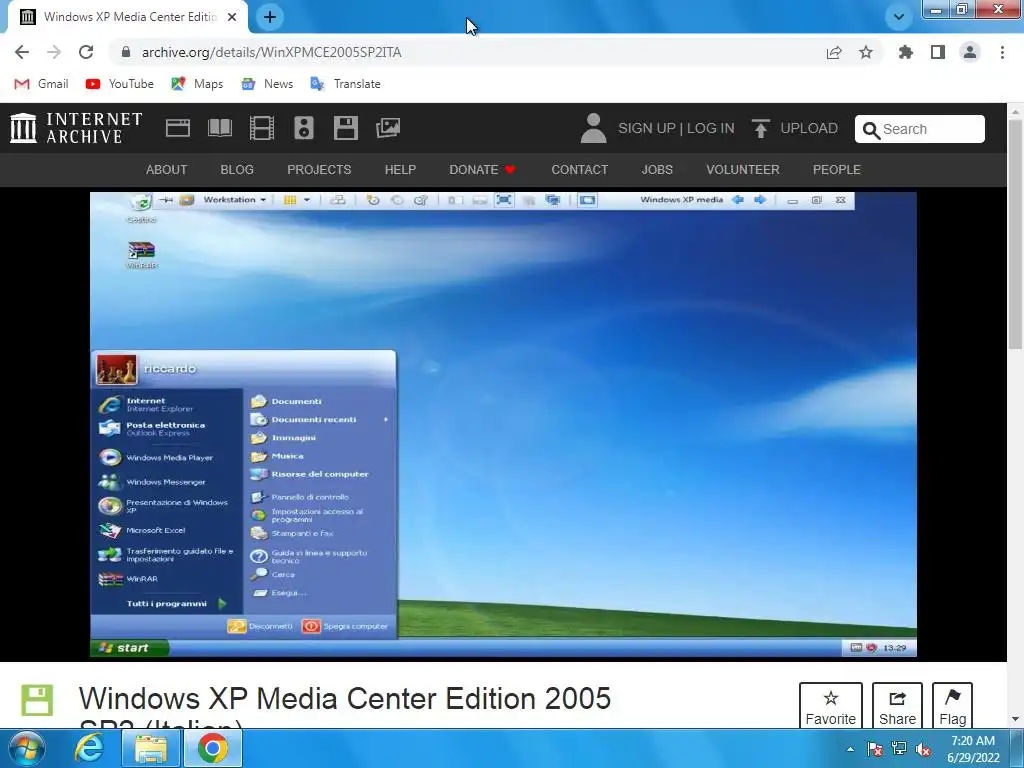Open the Audio speaker icon
Image resolution: width=1024 pixels, height=768 pixels.
[304, 128]
